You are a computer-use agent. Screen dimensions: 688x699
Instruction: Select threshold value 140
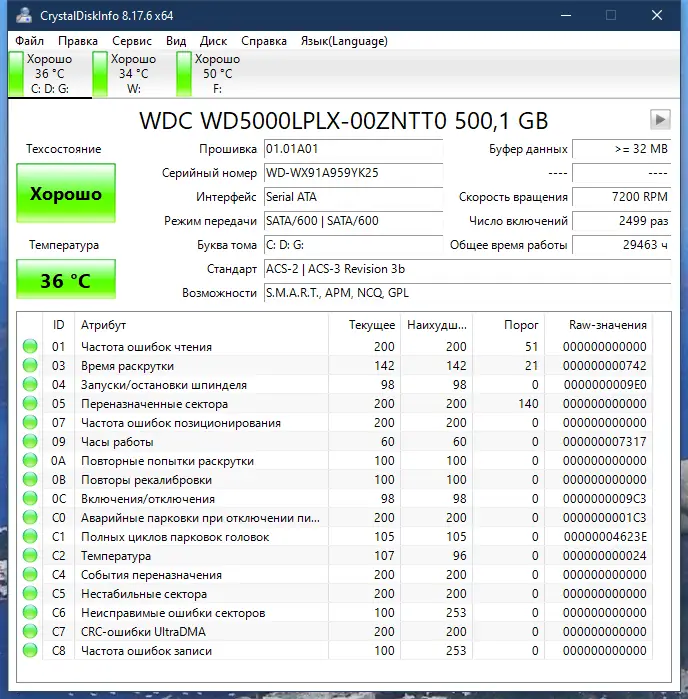point(528,403)
